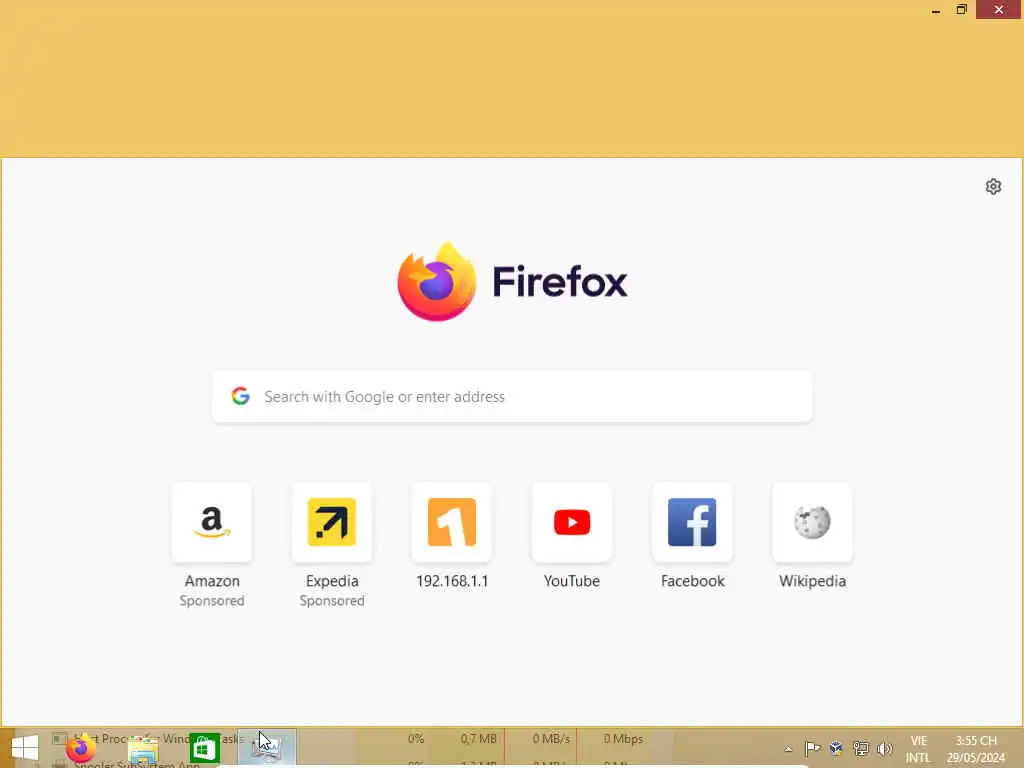Click the Facebook text label
Viewport: 1024px width, 768px height.
coord(692,581)
